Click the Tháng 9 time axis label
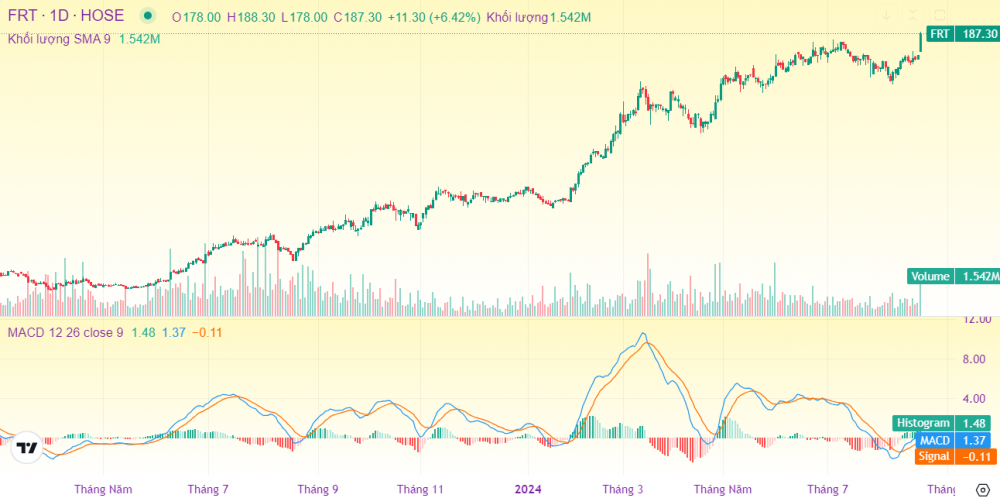This screenshot has width=1000, height=498. pos(318,490)
